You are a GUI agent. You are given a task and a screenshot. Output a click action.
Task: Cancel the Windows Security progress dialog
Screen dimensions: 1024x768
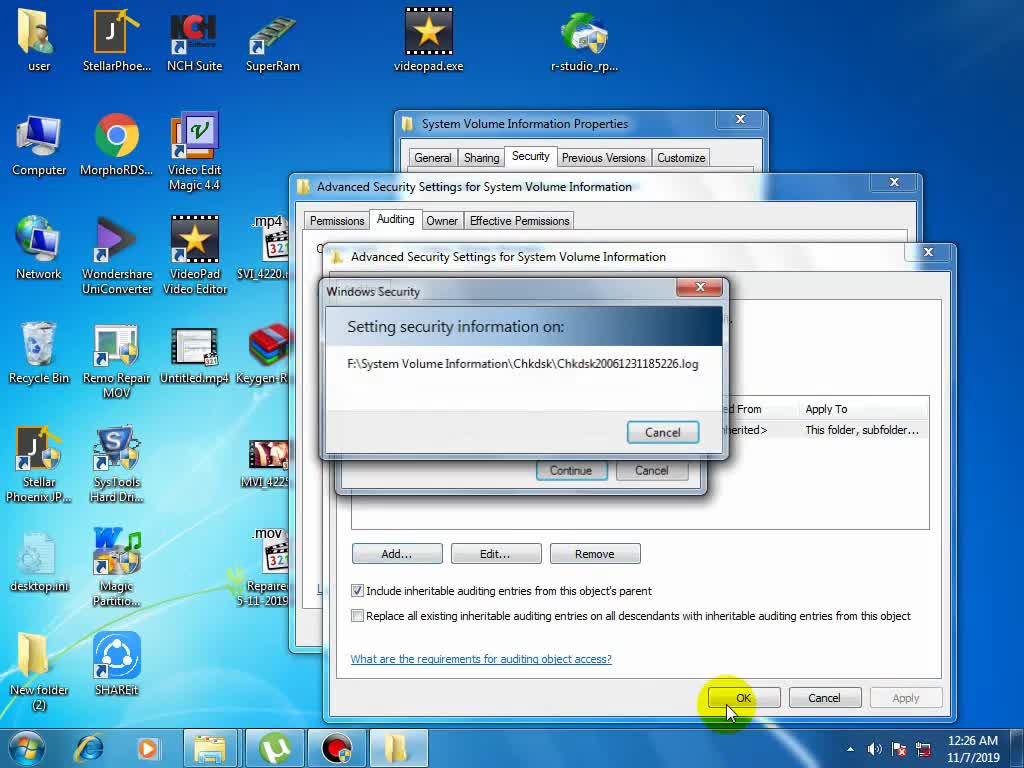(663, 432)
